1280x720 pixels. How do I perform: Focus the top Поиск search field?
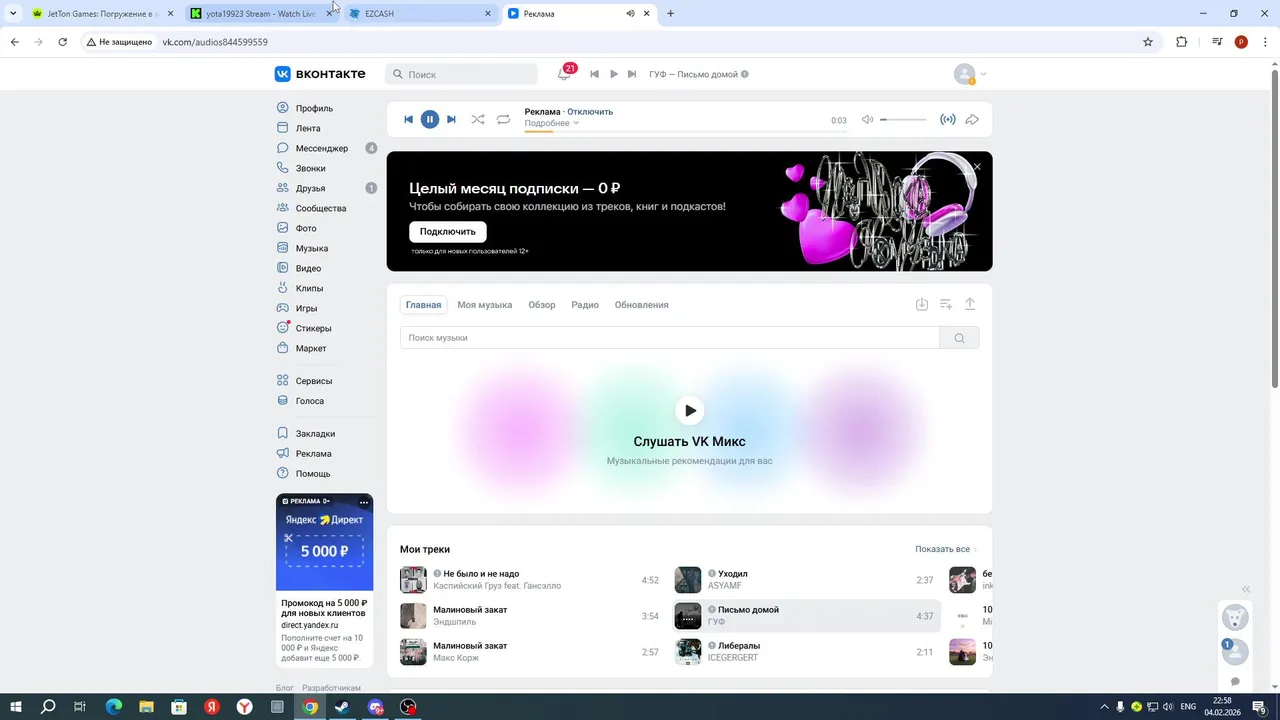(x=462, y=74)
